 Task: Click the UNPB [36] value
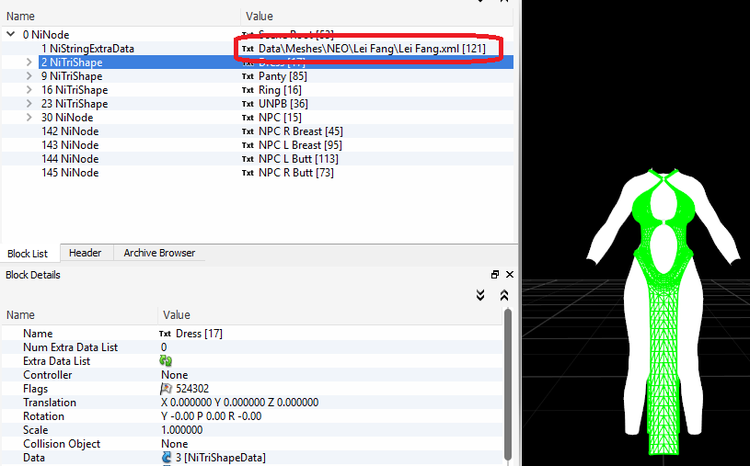pyautogui.click(x=283, y=104)
